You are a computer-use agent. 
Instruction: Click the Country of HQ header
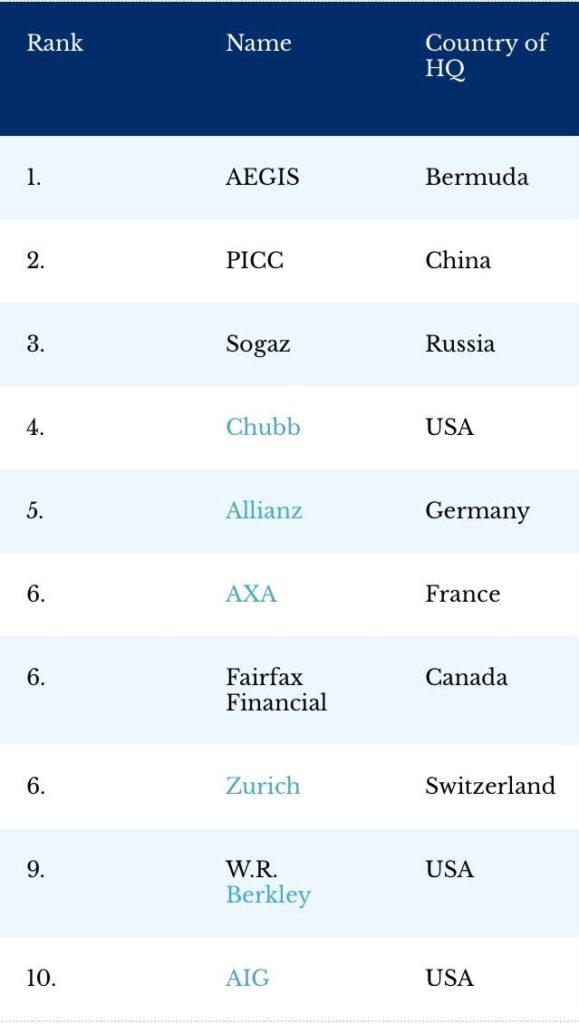[x=486, y=56]
